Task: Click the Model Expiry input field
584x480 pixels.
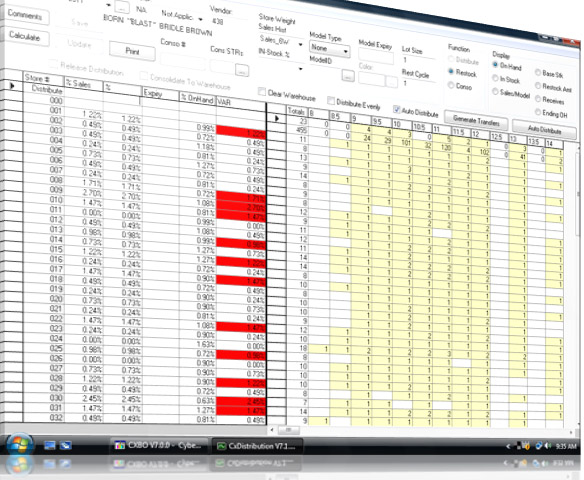Action: click(376, 57)
